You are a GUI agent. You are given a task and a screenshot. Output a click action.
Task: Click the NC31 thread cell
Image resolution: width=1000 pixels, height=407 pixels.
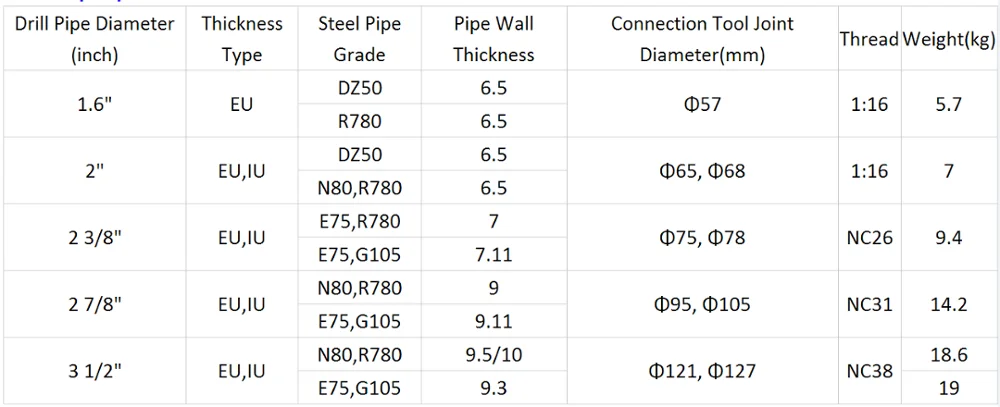tap(868, 305)
